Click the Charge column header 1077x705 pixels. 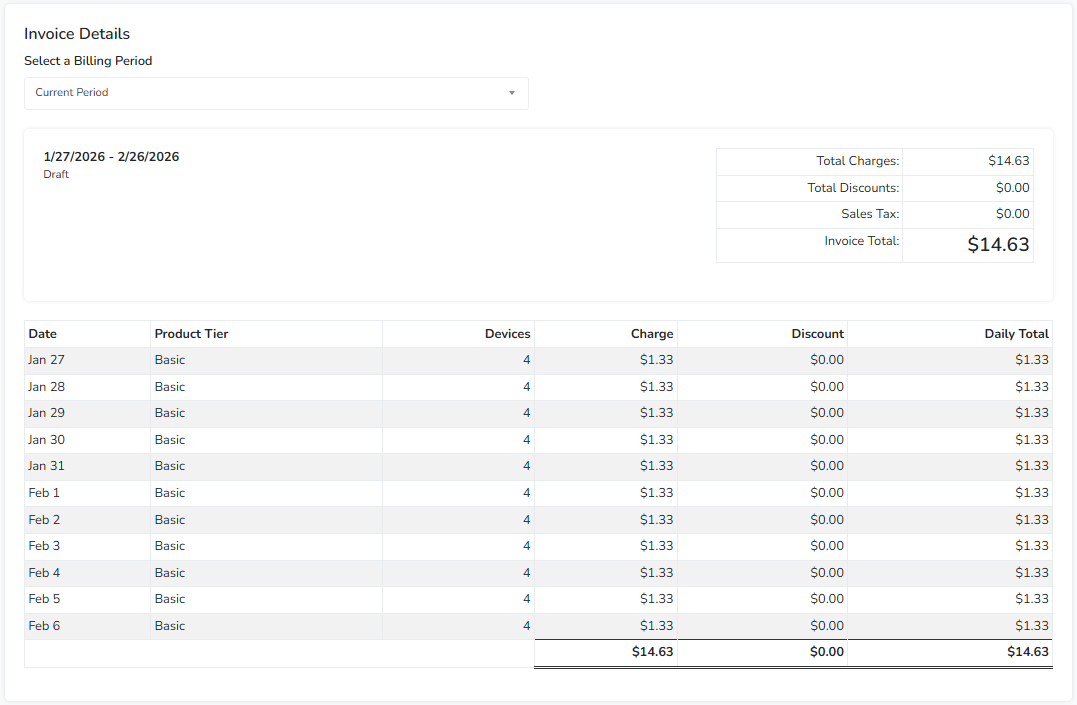[x=651, y=334]
